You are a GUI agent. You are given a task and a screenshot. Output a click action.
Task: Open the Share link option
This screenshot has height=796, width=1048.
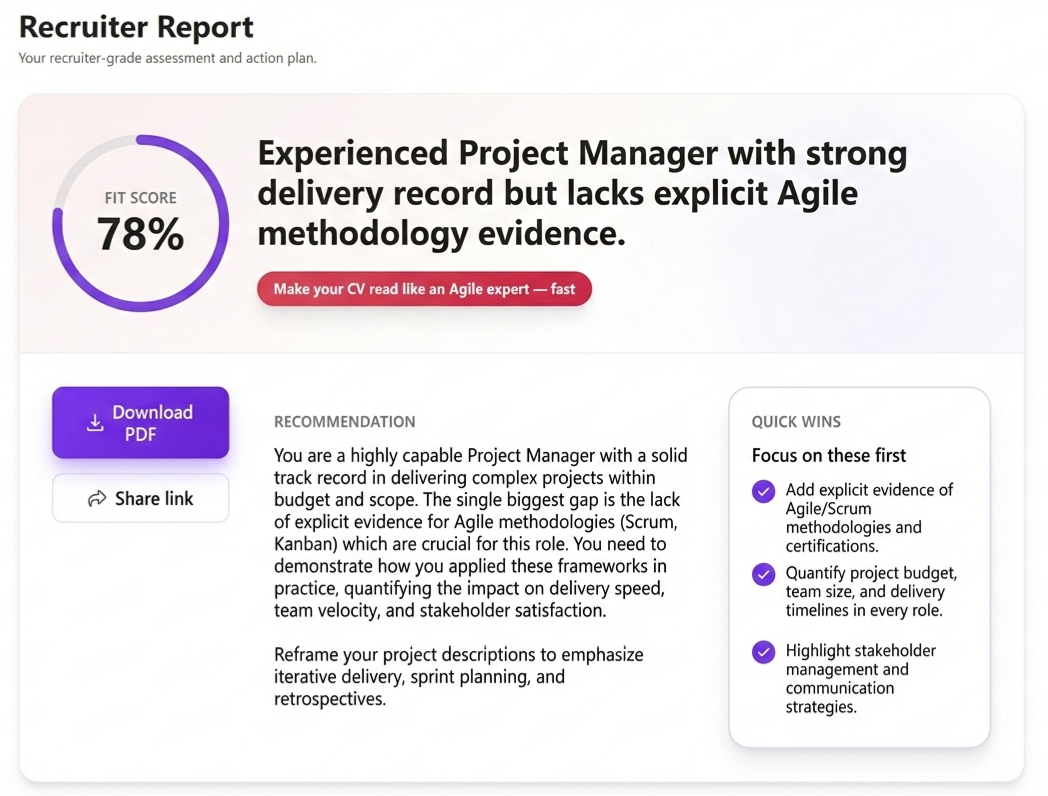coord(140,498)
